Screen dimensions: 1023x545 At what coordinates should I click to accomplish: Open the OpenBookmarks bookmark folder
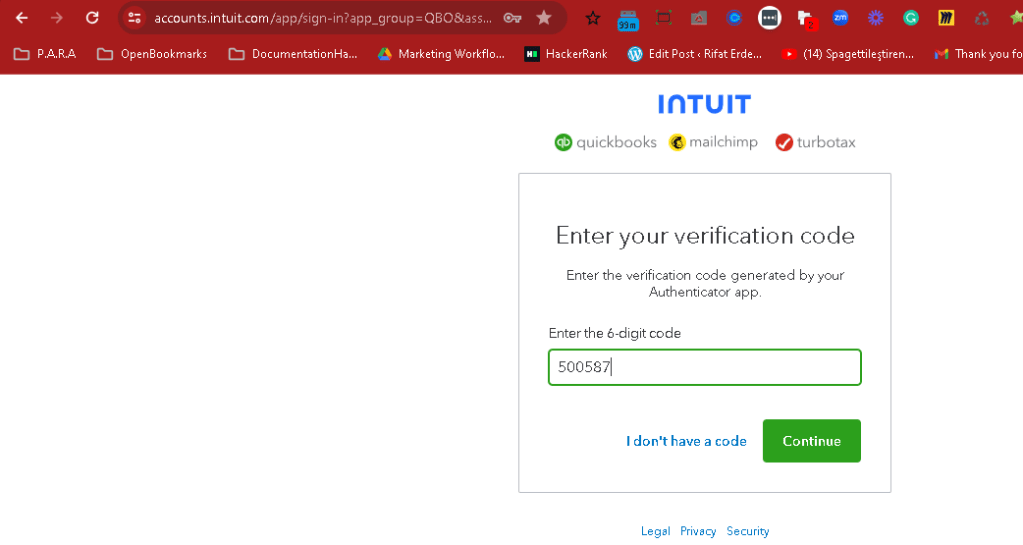pyautogui.click(x=152, y=54)
